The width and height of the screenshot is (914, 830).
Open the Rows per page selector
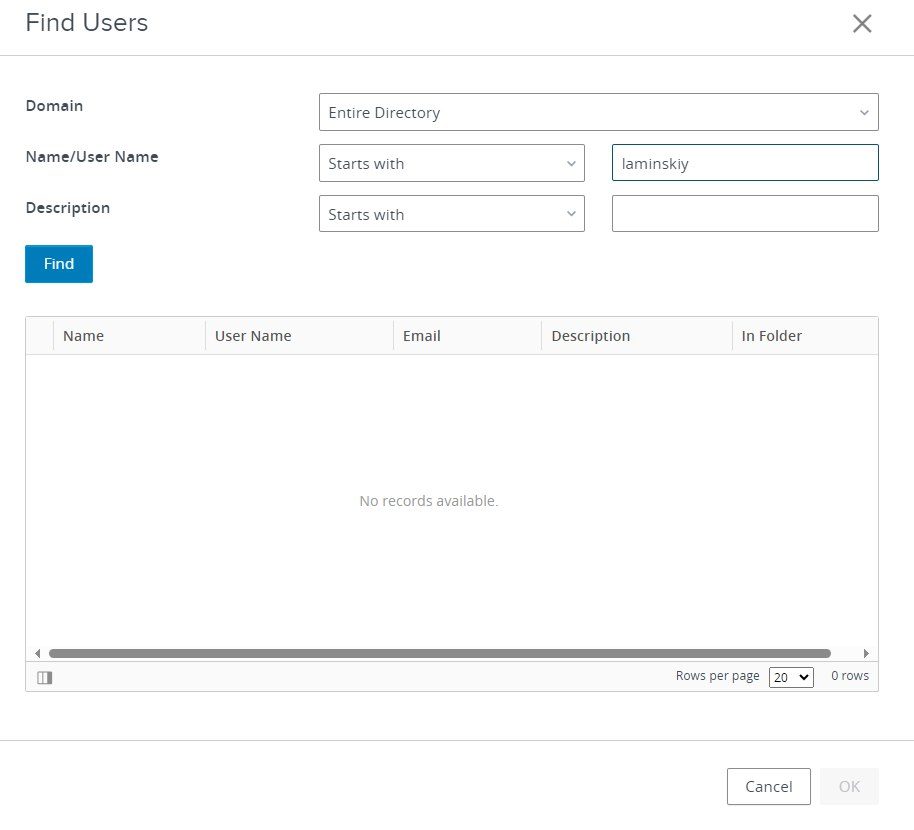click(790, 677)
